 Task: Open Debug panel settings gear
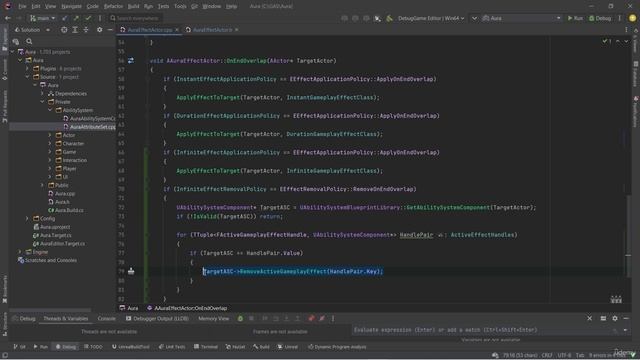point(615,318)
